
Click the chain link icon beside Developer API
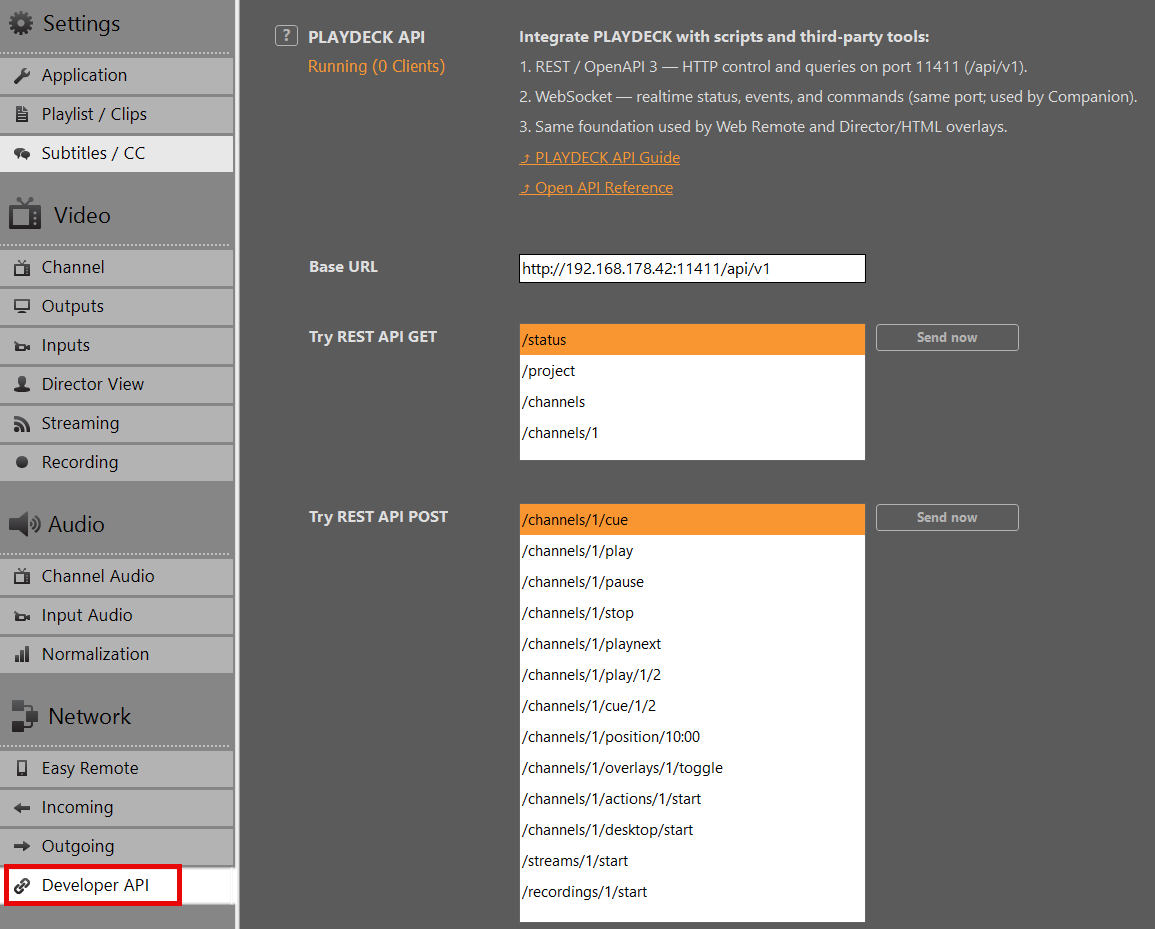tap(22, 886)
